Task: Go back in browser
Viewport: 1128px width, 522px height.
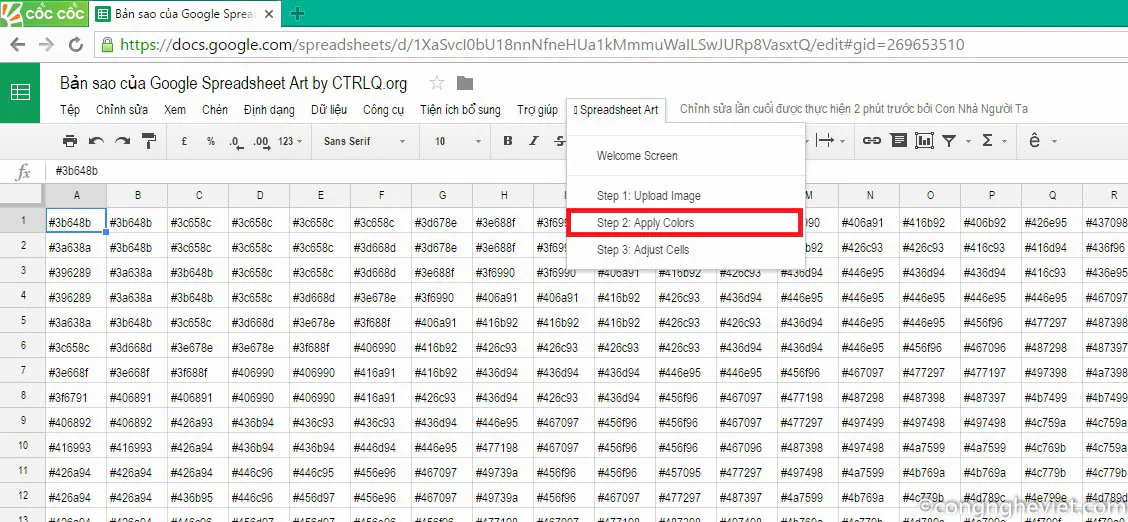Action: pos(17,45)
